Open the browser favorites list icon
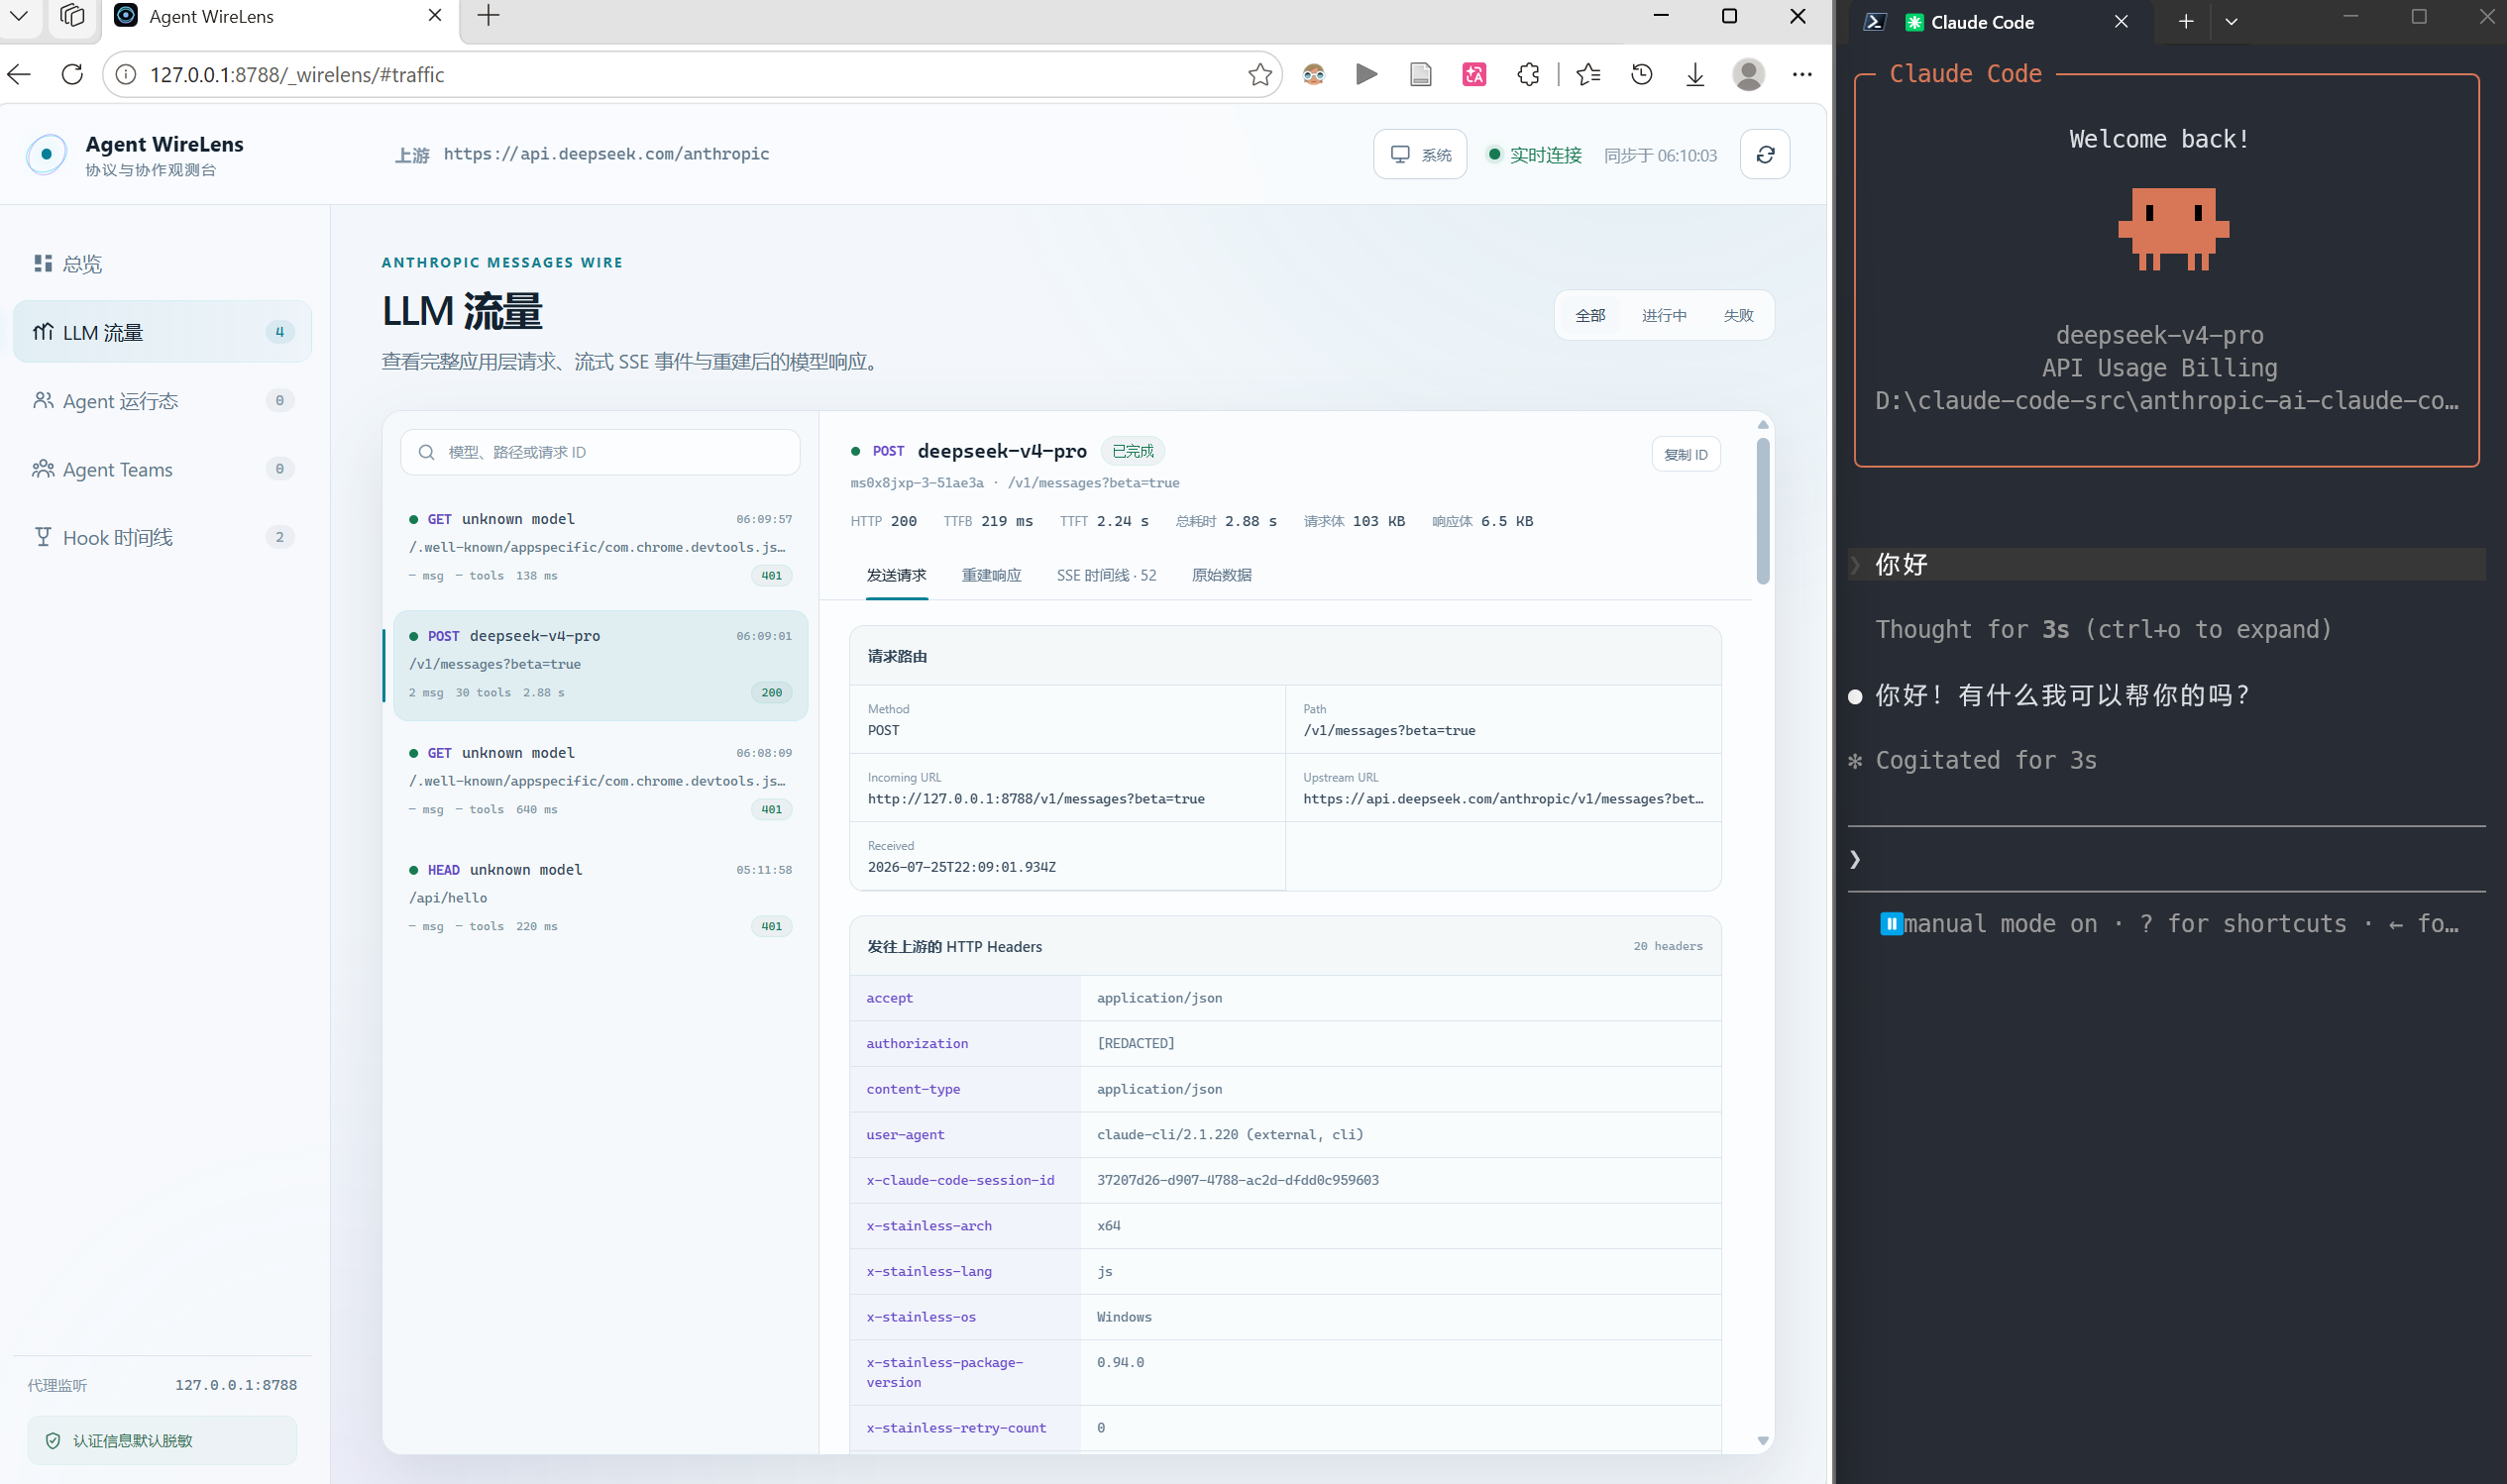Viewport: 2507px width, 1484px height. pos(1588,74)
